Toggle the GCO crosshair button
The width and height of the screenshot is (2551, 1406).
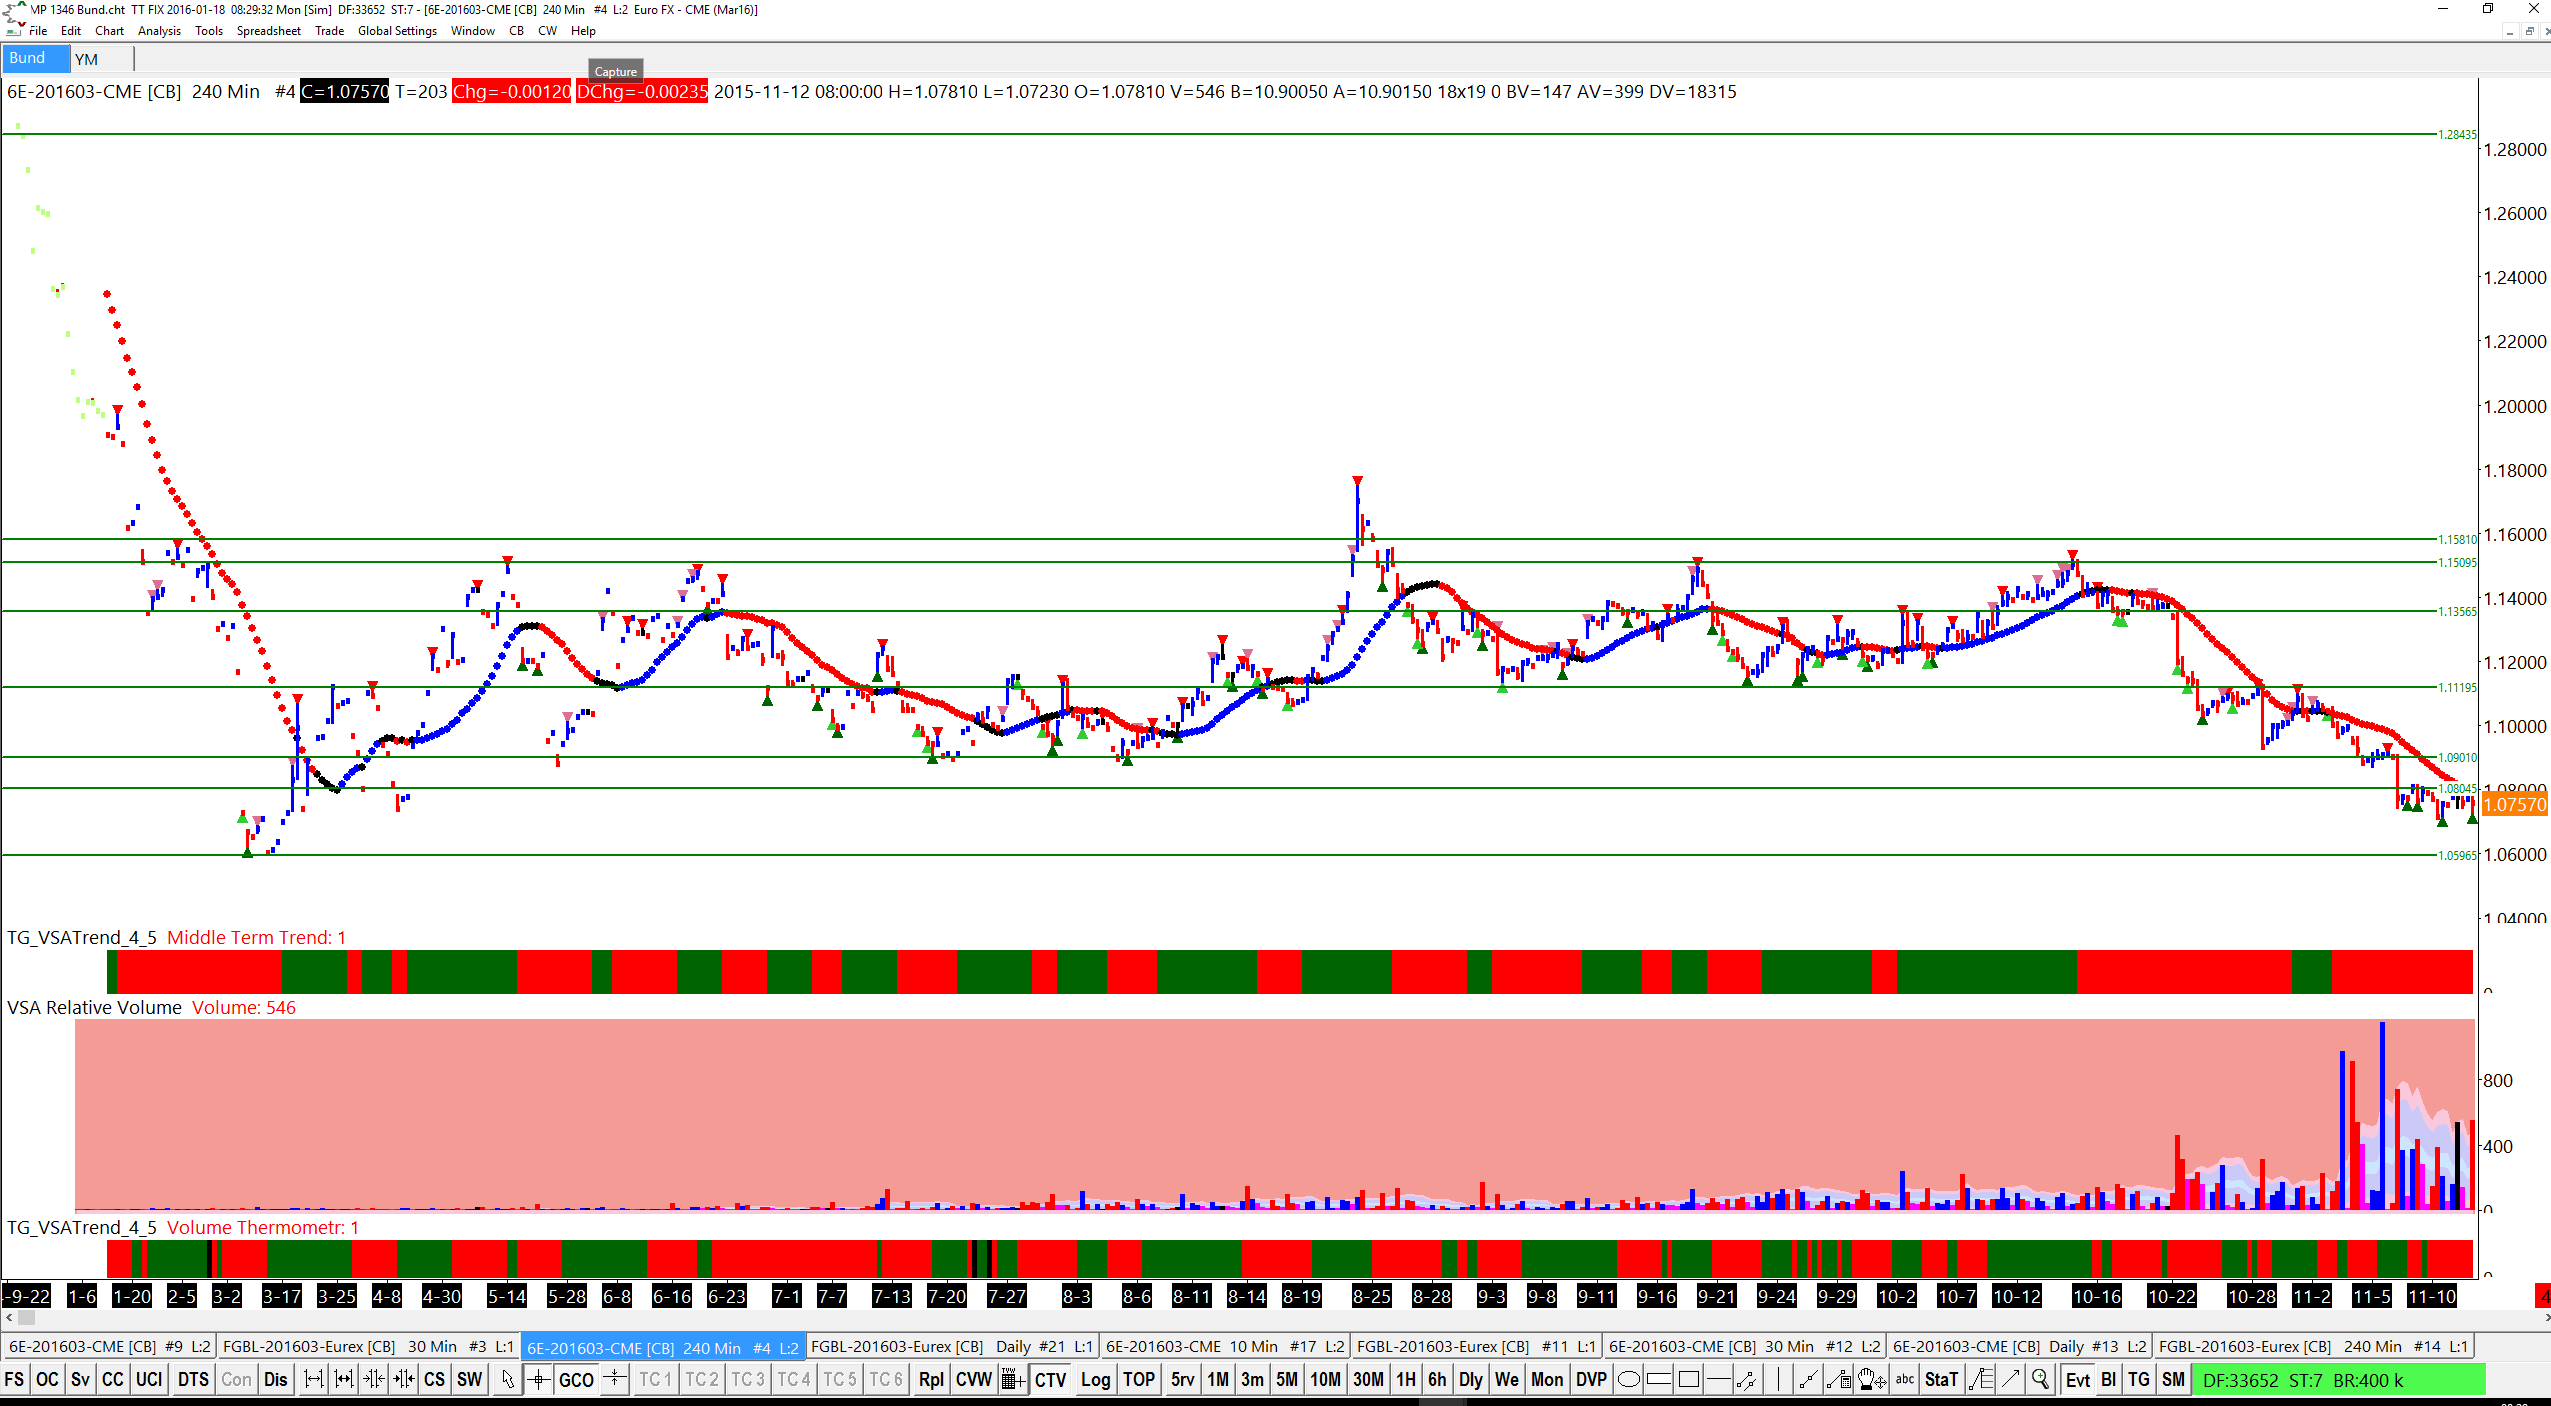576,1380
